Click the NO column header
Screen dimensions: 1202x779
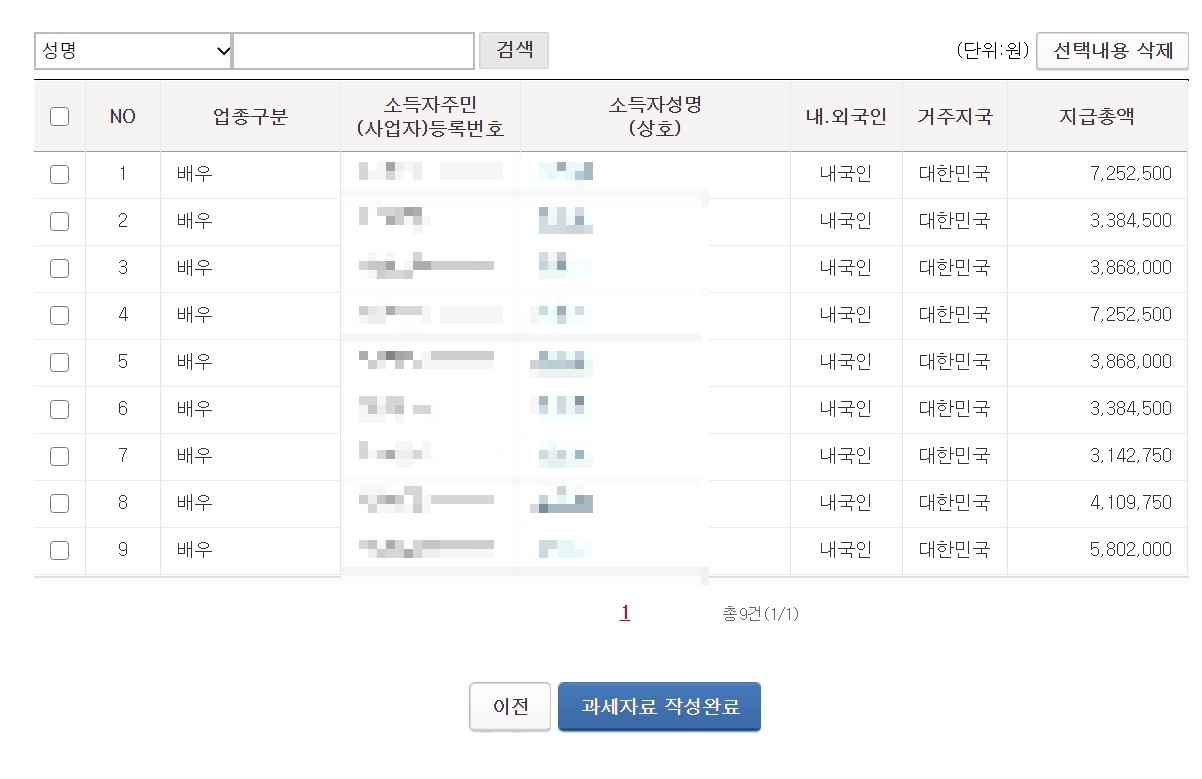tap(123, 116)
